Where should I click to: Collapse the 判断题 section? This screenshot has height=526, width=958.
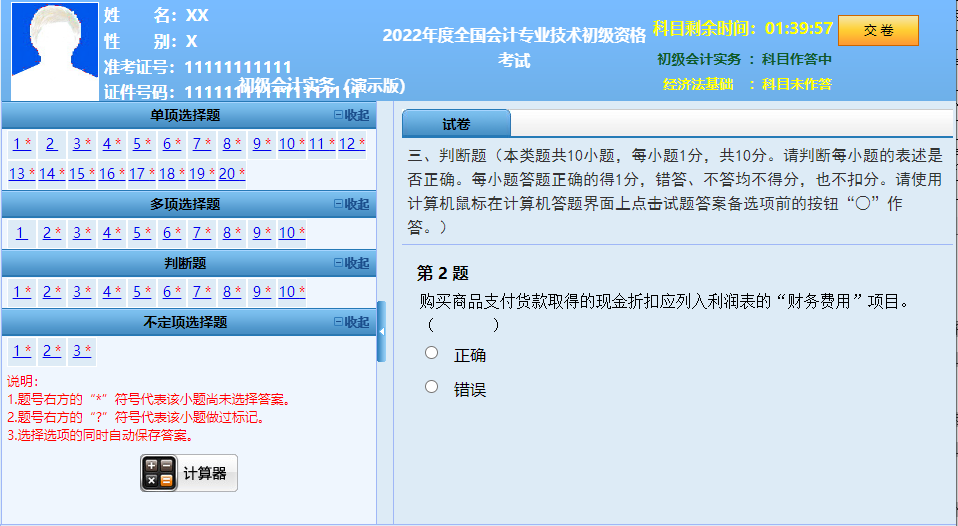tap(351, 263)
